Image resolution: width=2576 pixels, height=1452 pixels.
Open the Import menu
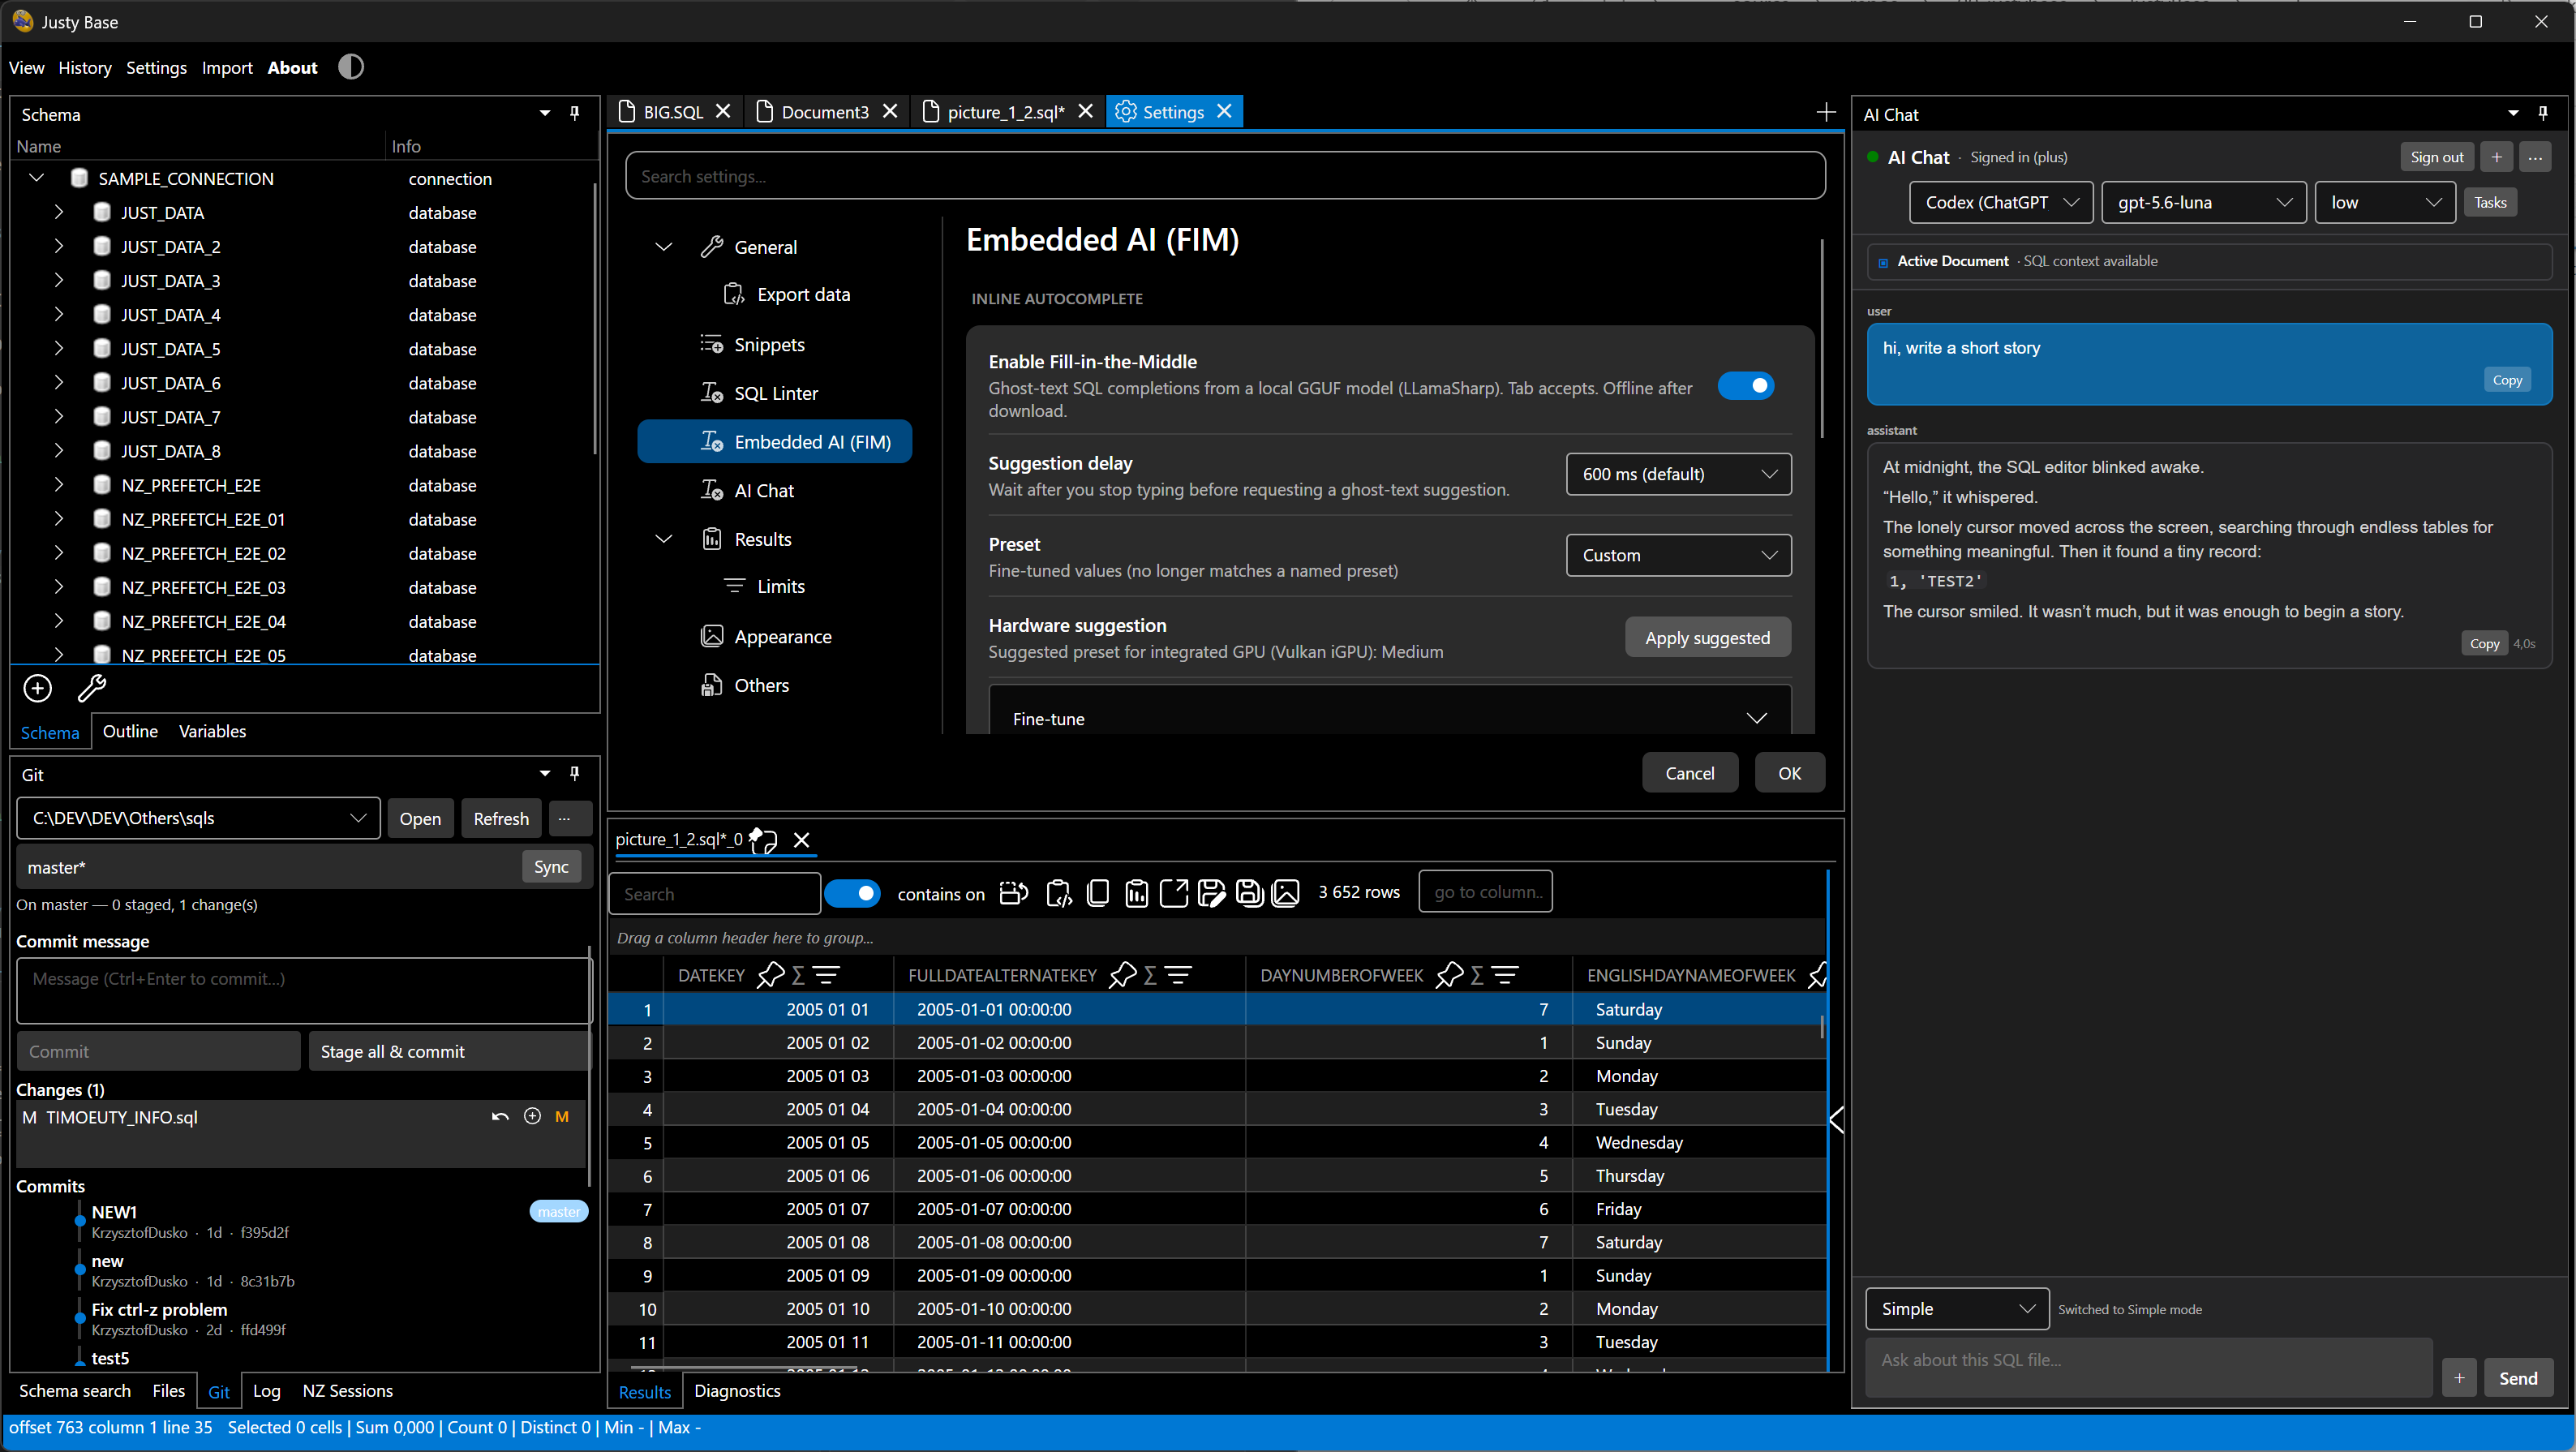[x=227, y=67]
